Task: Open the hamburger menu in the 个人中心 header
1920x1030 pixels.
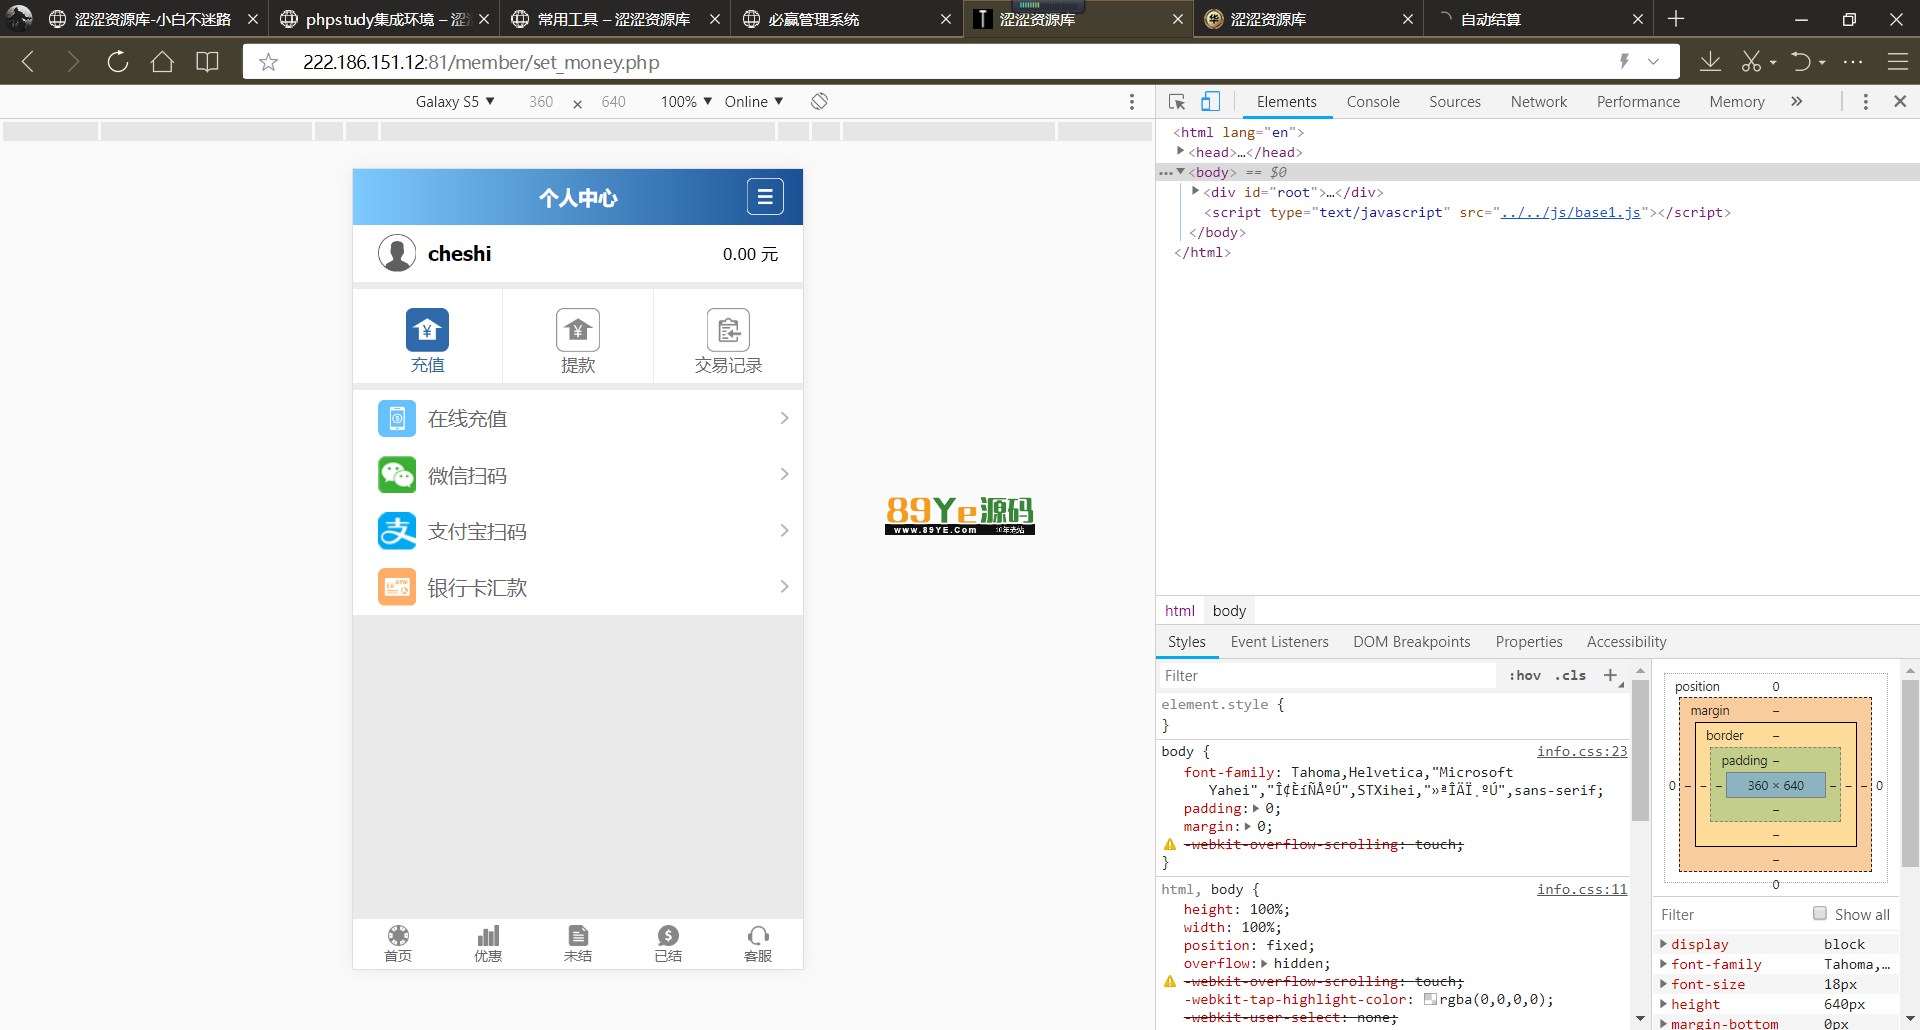Action: pyautogui.click(x=765, y=197)
